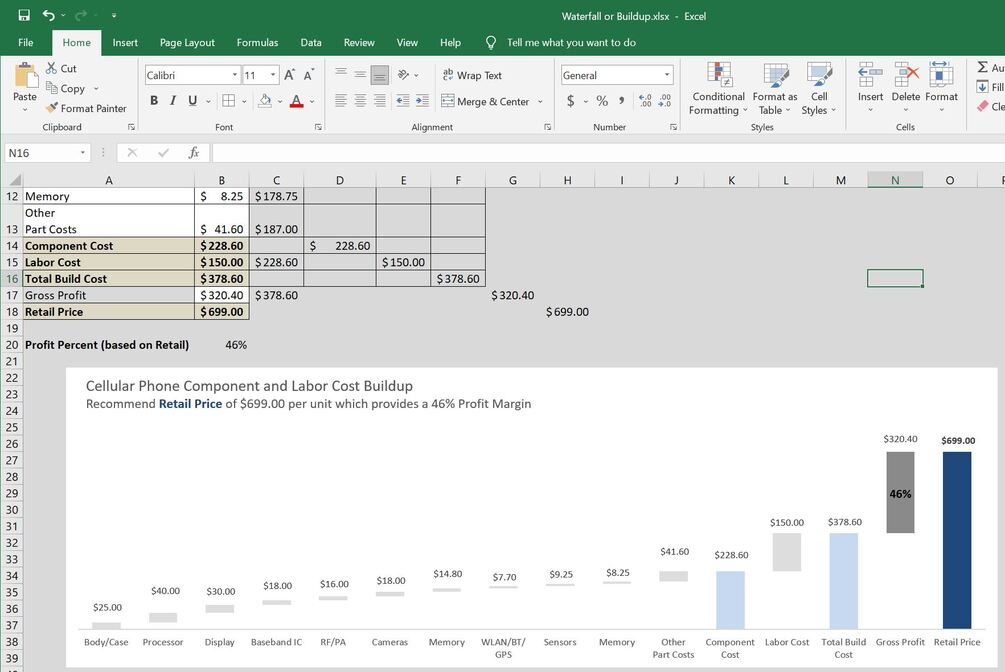Open the Customize Quick Access Toolbar dropdown
Viewport: 1005px width, 672px height.
(113, 15)
